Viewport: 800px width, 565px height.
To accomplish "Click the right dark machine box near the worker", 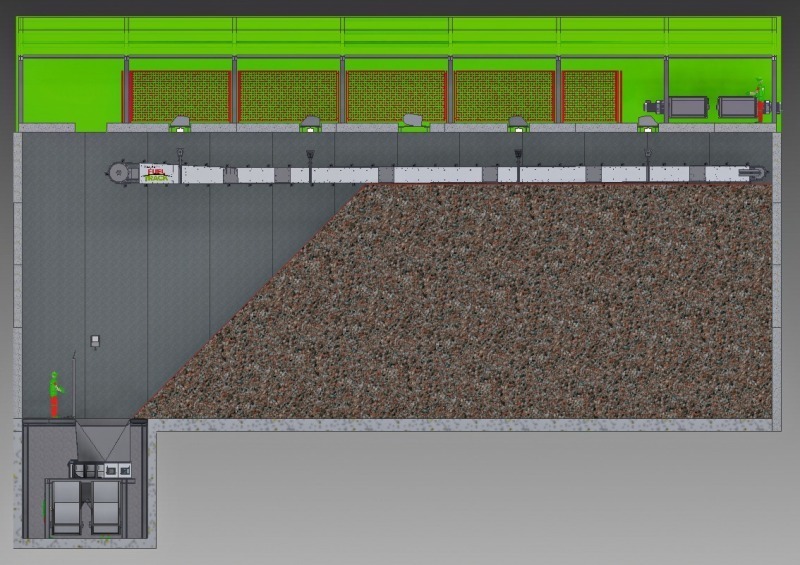I will 737,106.
